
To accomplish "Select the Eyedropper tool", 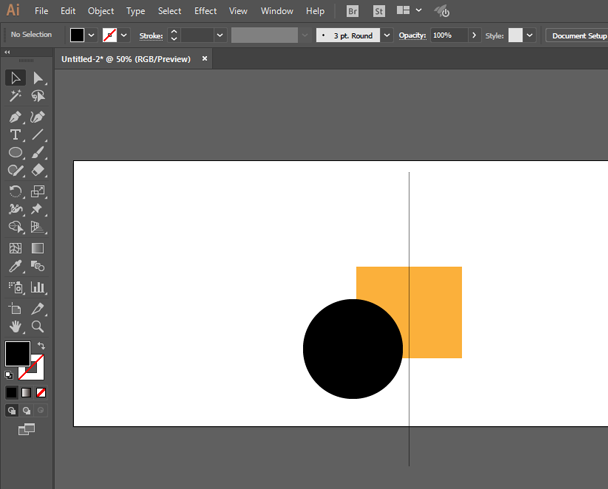I will 16,267.
